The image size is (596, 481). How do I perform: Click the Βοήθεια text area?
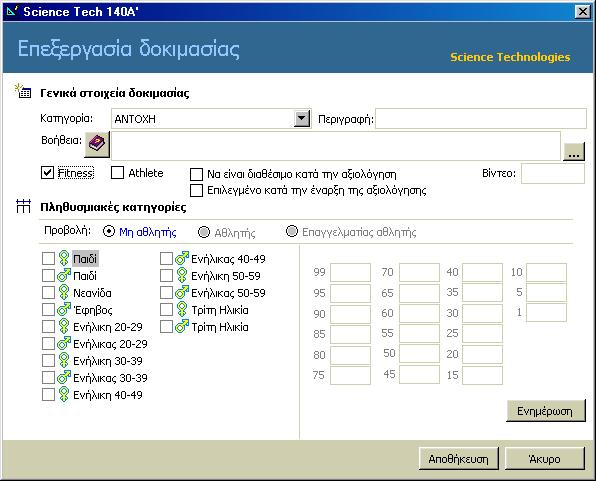336,146
